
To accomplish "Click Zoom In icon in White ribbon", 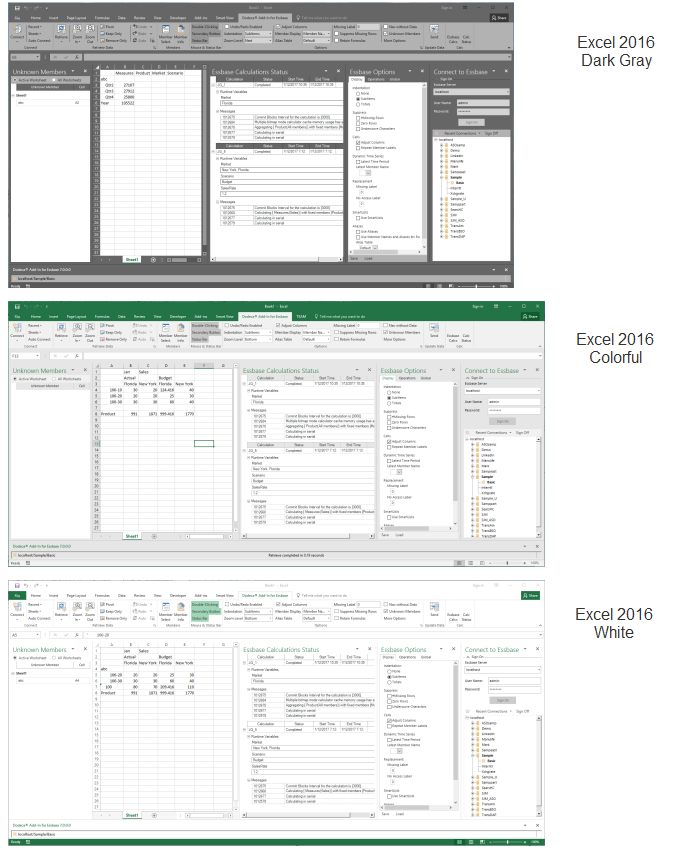I will pos(77,607).
